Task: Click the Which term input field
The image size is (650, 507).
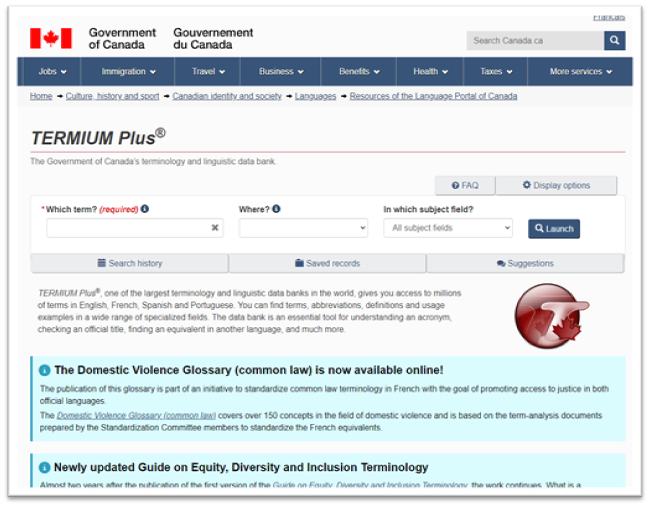Action: click(x=135, y=228)
